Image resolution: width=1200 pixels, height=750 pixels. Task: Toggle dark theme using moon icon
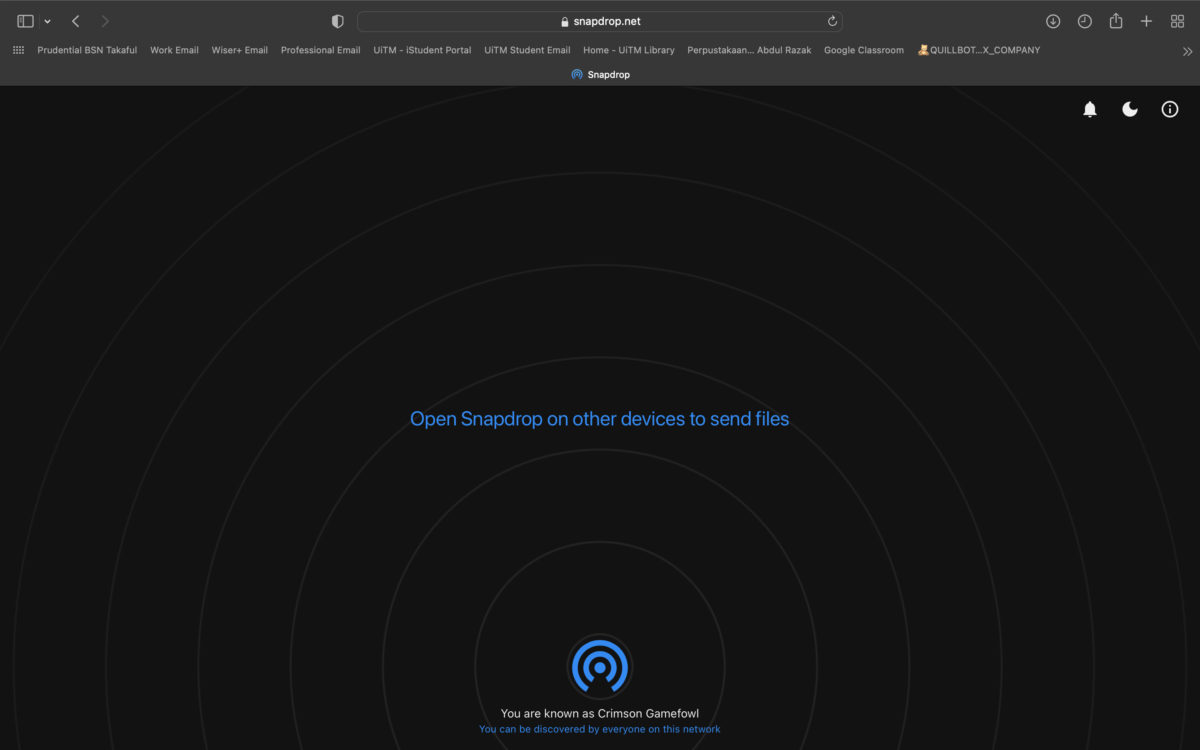[1130, 110]
